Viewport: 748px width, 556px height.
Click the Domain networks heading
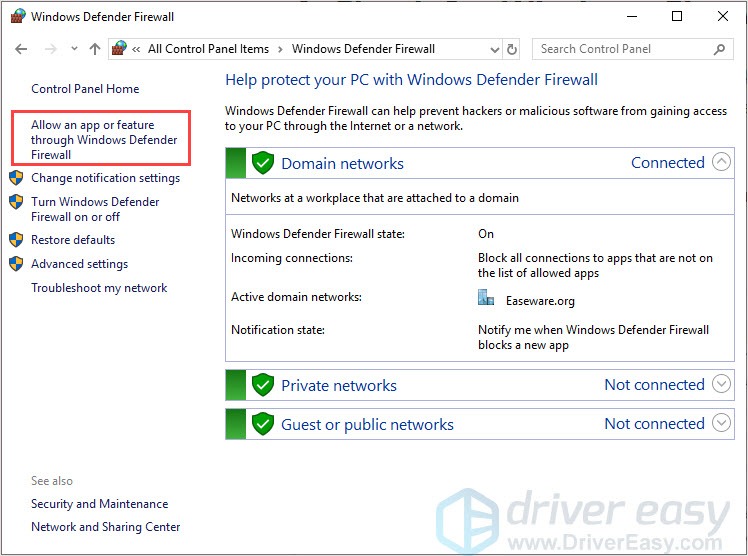[343, 163]
